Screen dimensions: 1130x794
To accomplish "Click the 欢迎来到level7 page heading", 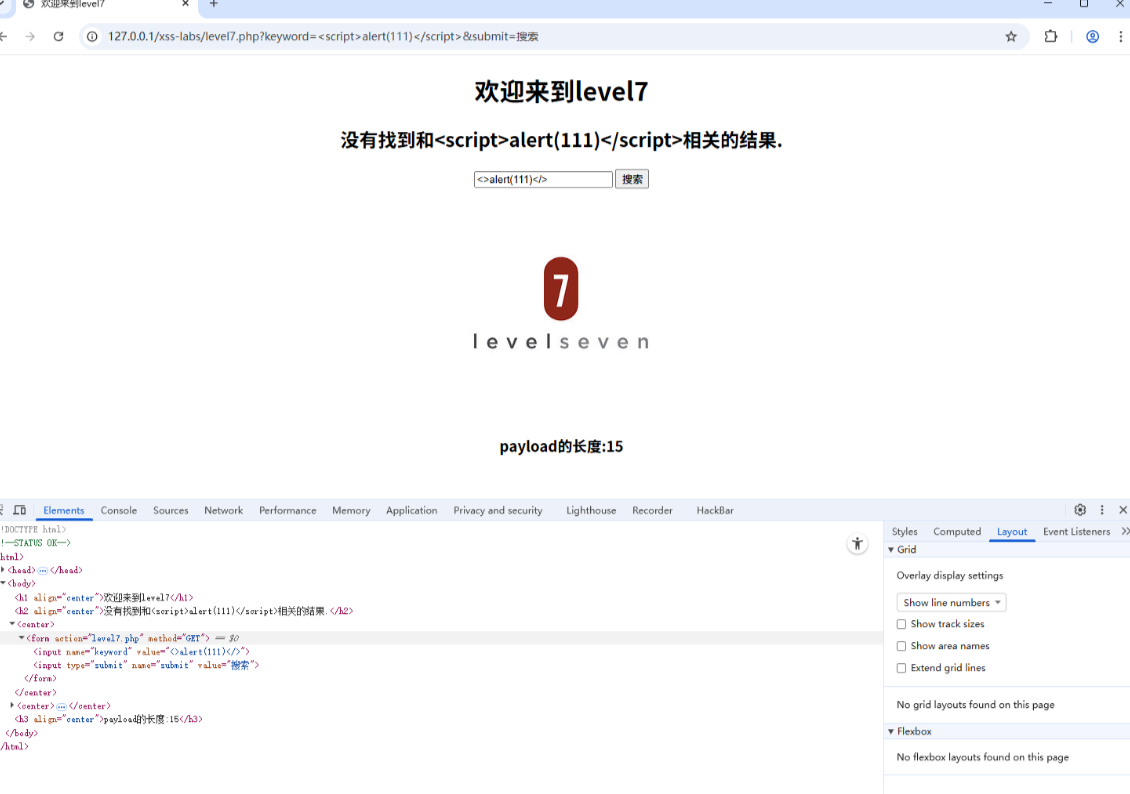I will pyautogui.click(x=561, y=92).
